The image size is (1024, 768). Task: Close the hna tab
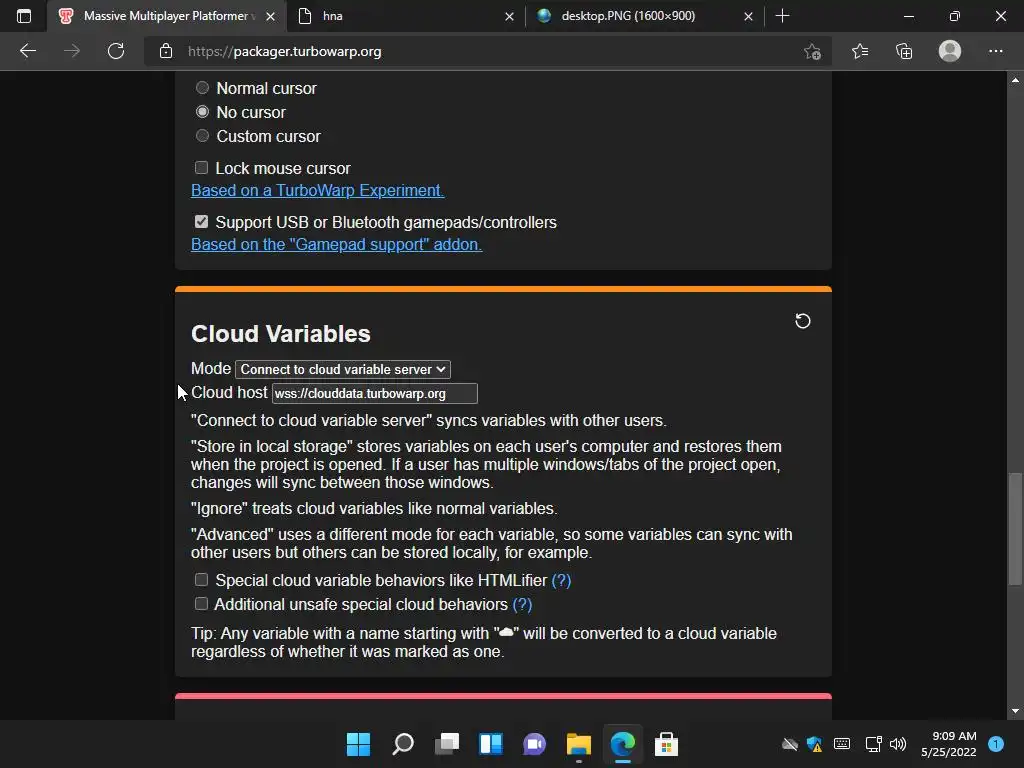point(509,16)
